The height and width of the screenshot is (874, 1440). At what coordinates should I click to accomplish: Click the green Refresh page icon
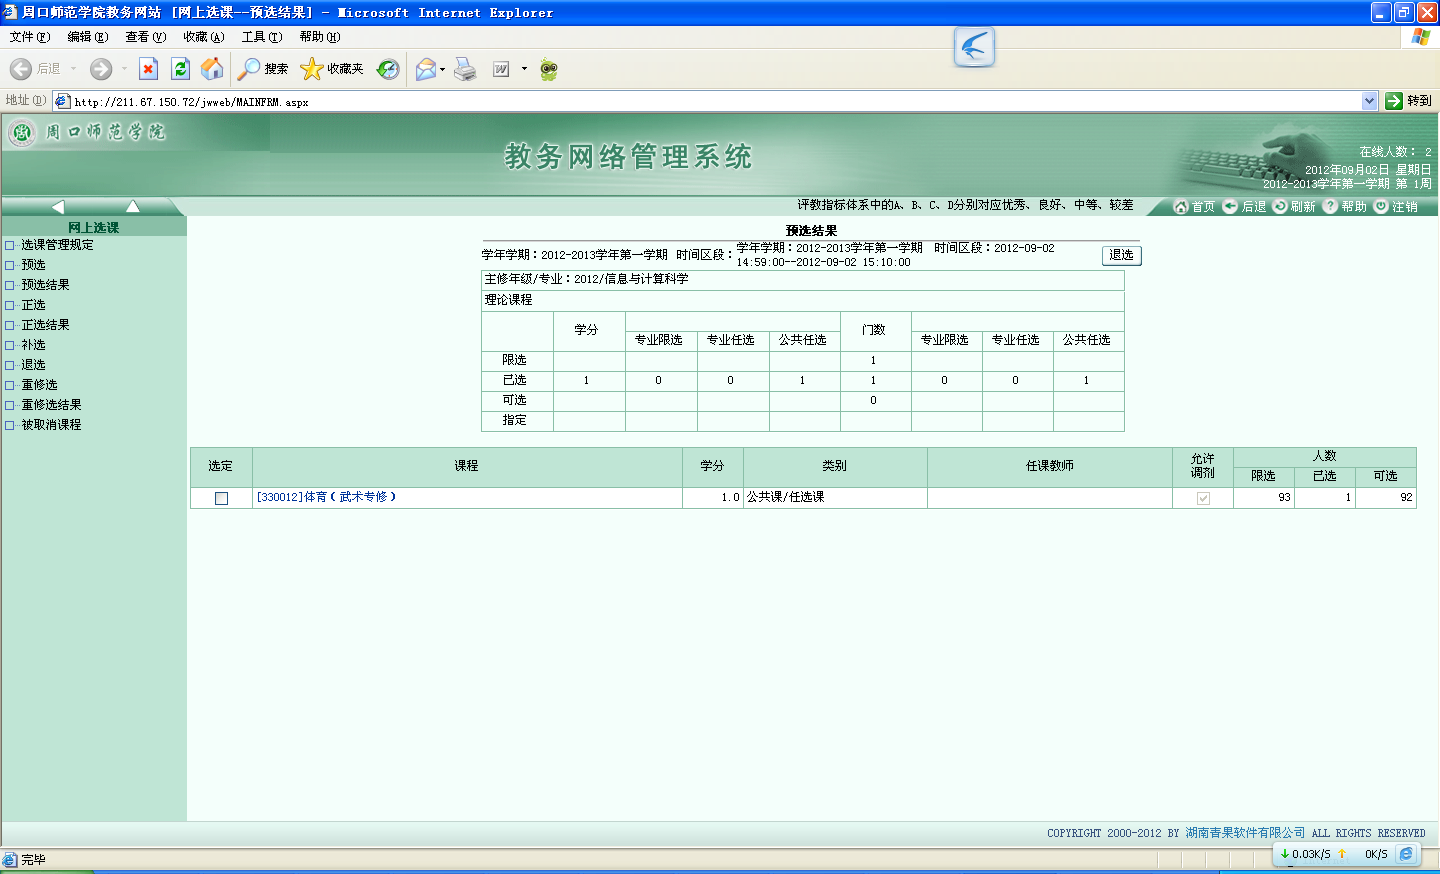click(x=180, y=69)
